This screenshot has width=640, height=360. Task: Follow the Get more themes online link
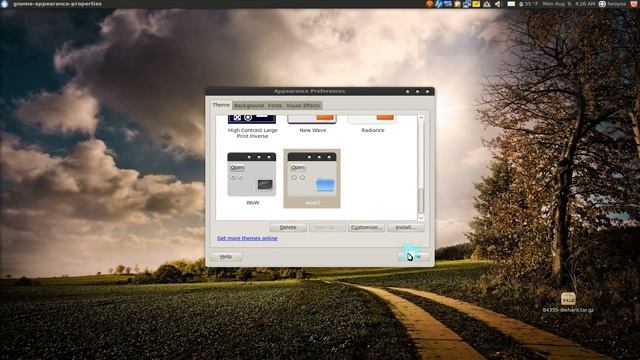coord(247,238)
